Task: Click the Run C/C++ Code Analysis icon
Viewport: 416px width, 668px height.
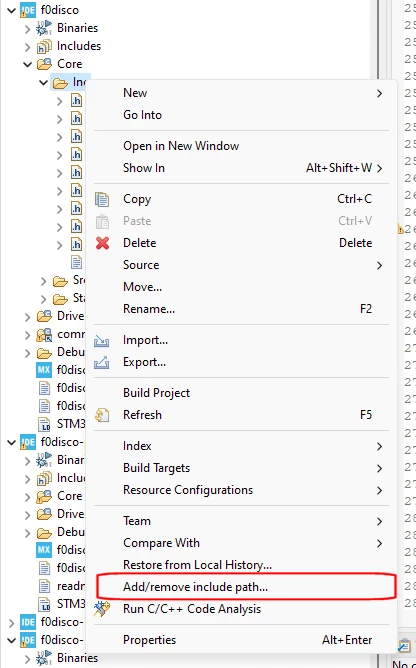Action: pyautogui.click(x=102, y=608)
